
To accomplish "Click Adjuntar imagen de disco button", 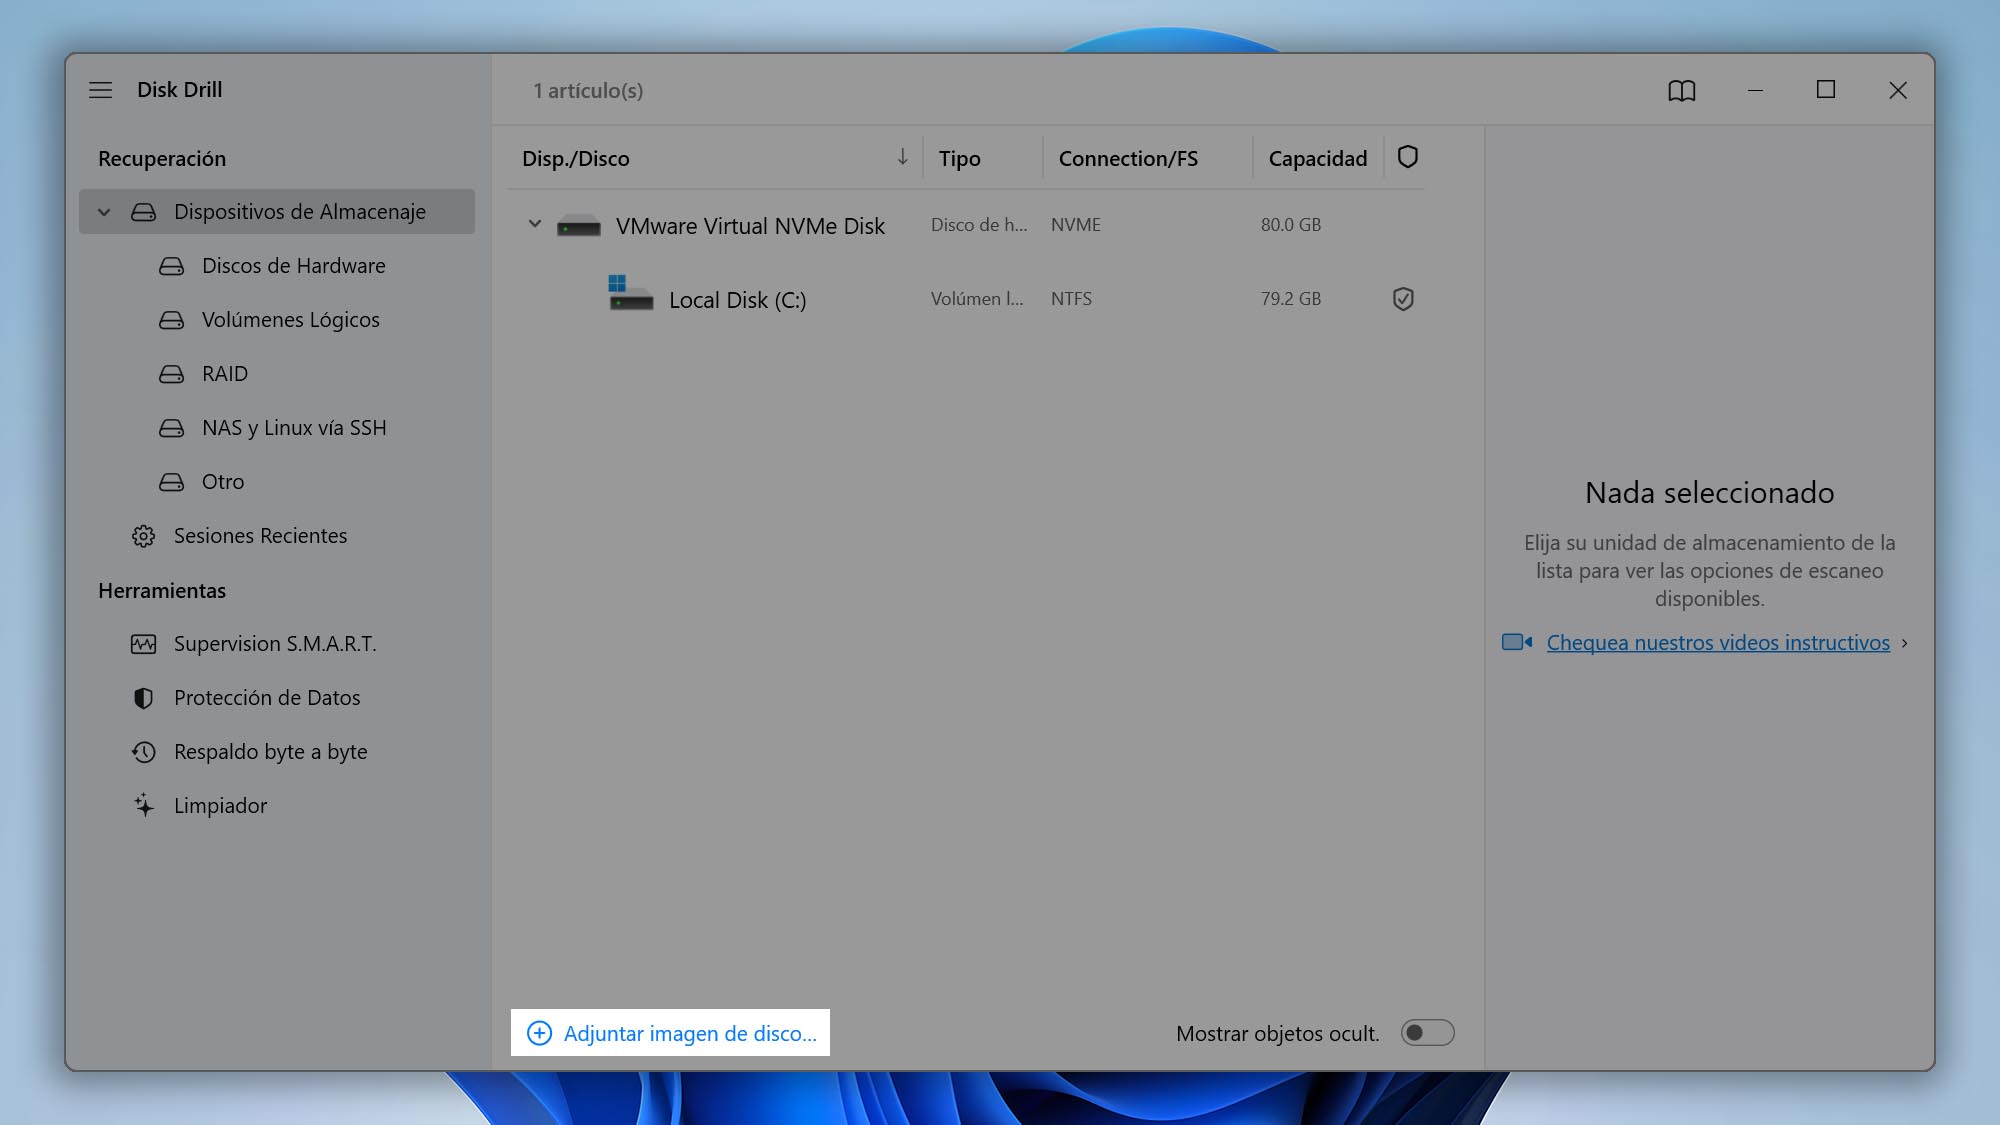I will [x=671, y=1033].
